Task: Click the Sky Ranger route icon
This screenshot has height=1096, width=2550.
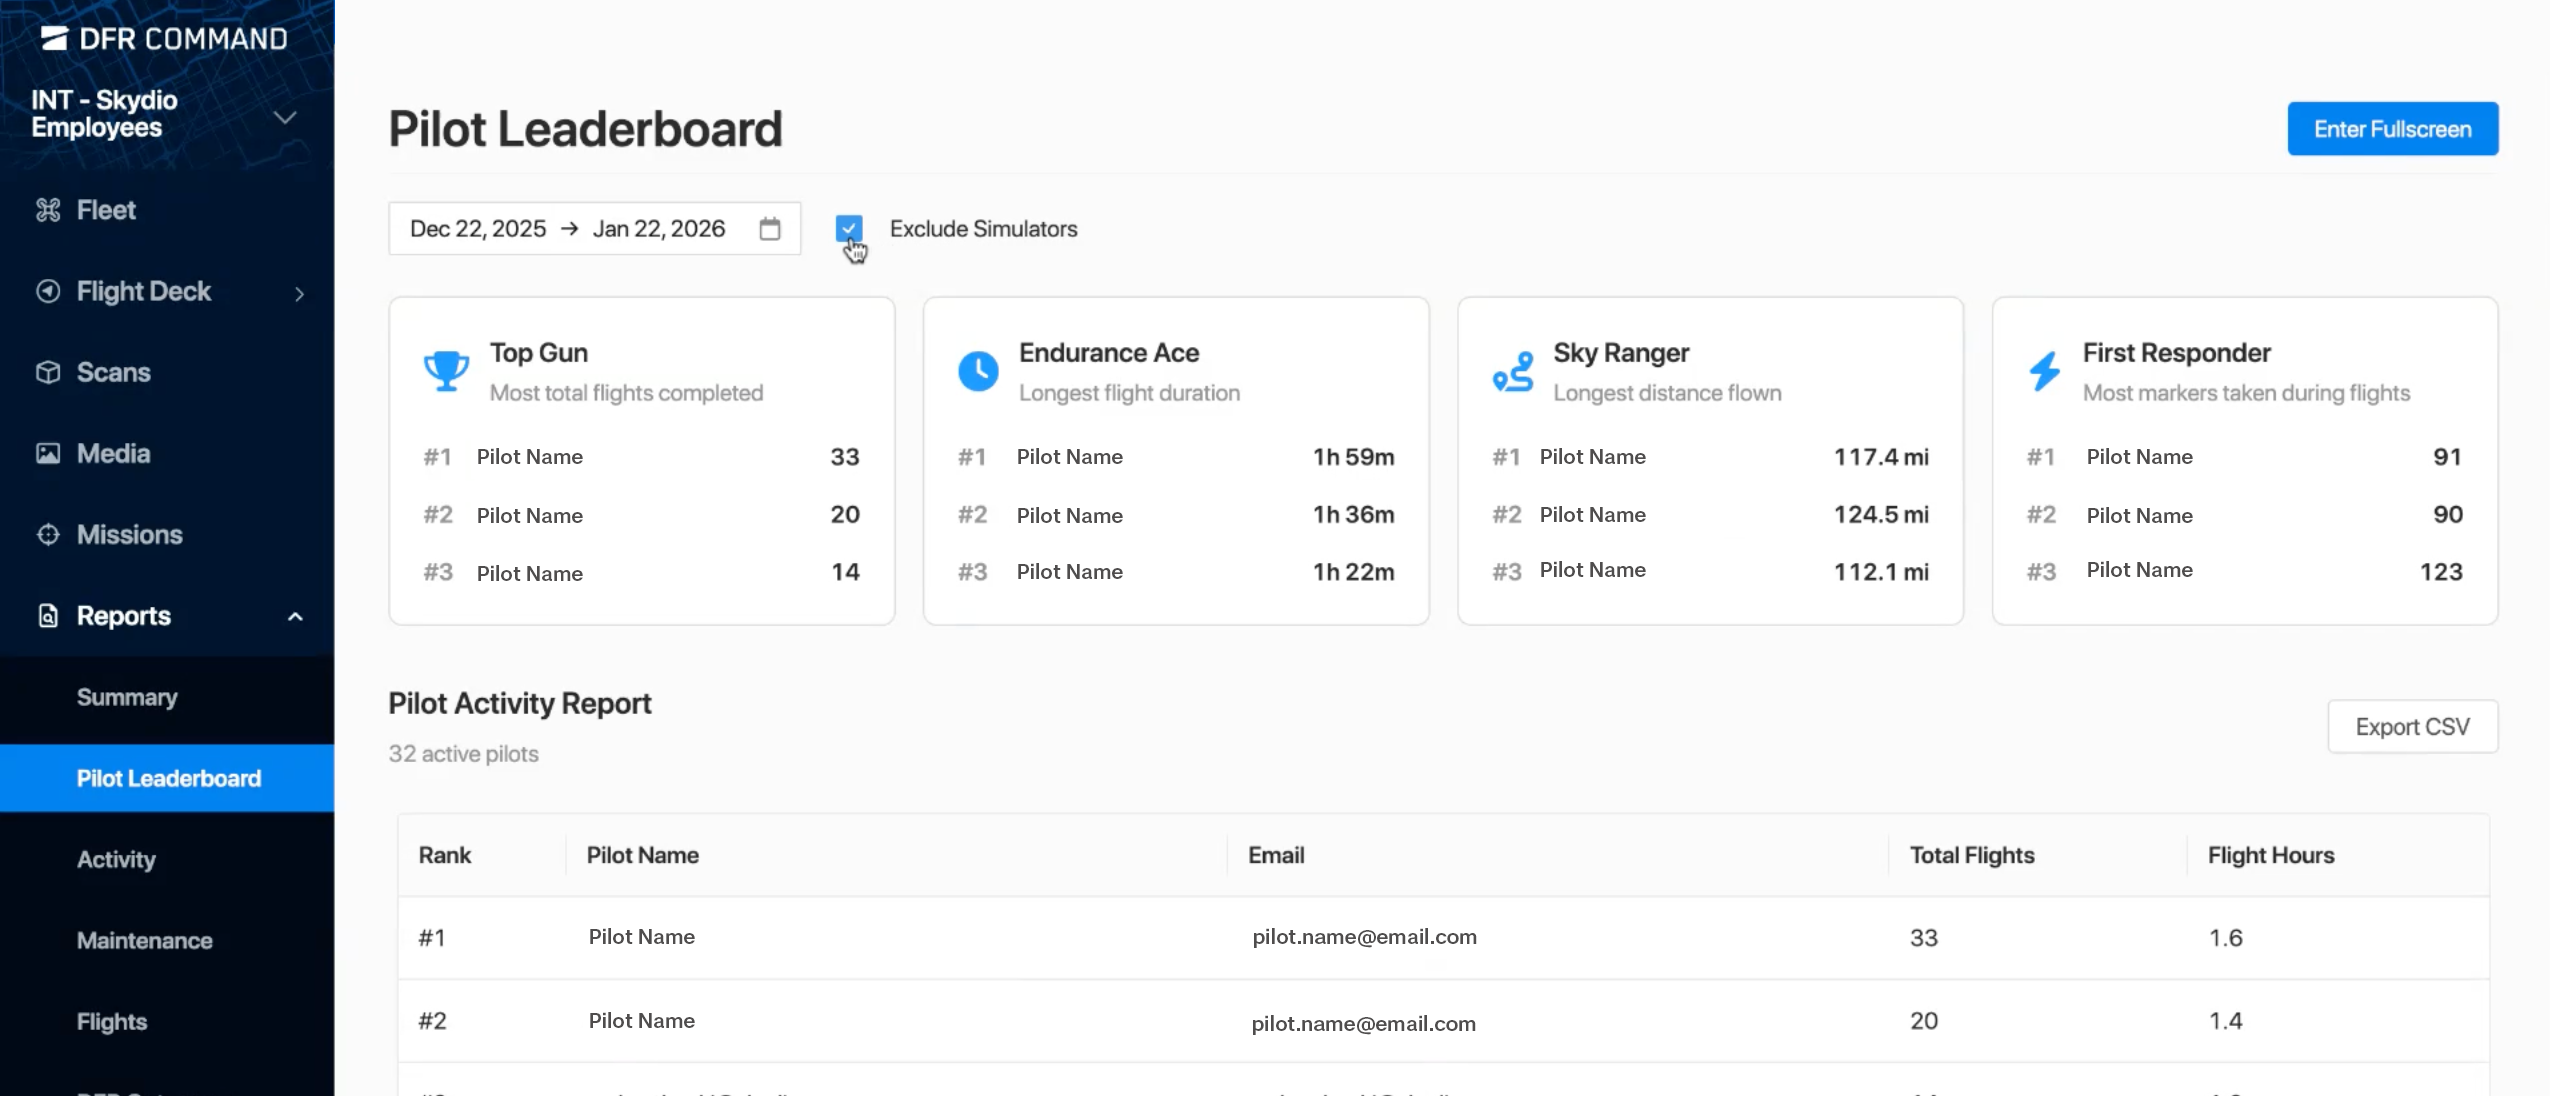Action: (x=1513, y=371)
